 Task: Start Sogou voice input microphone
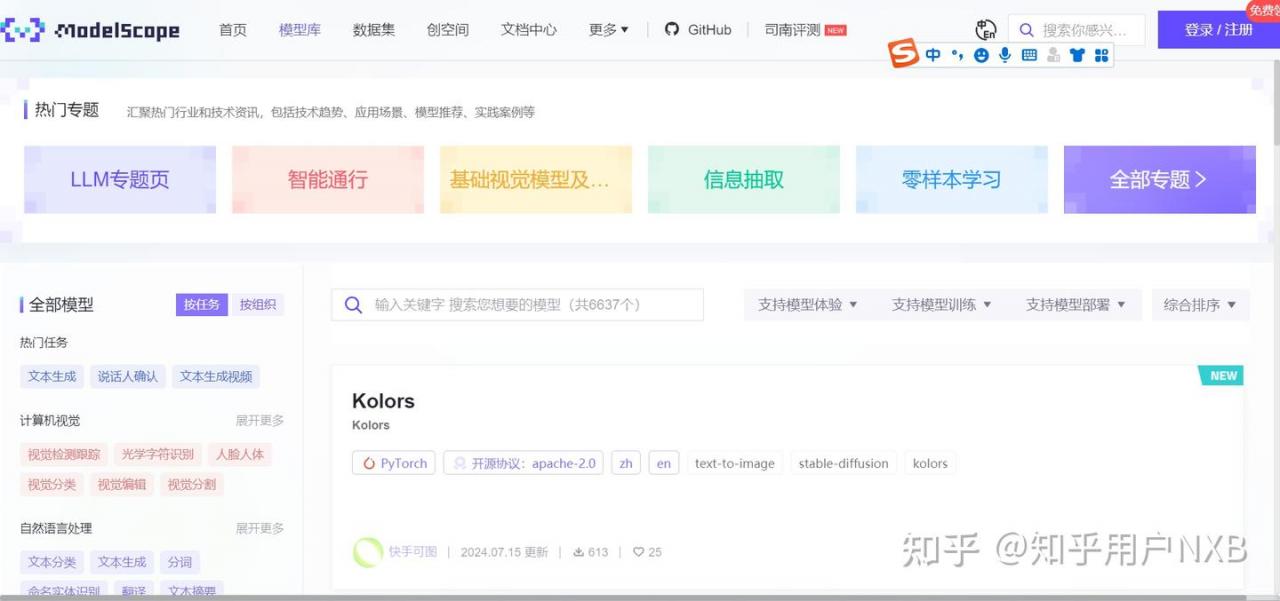point(1005,55)
